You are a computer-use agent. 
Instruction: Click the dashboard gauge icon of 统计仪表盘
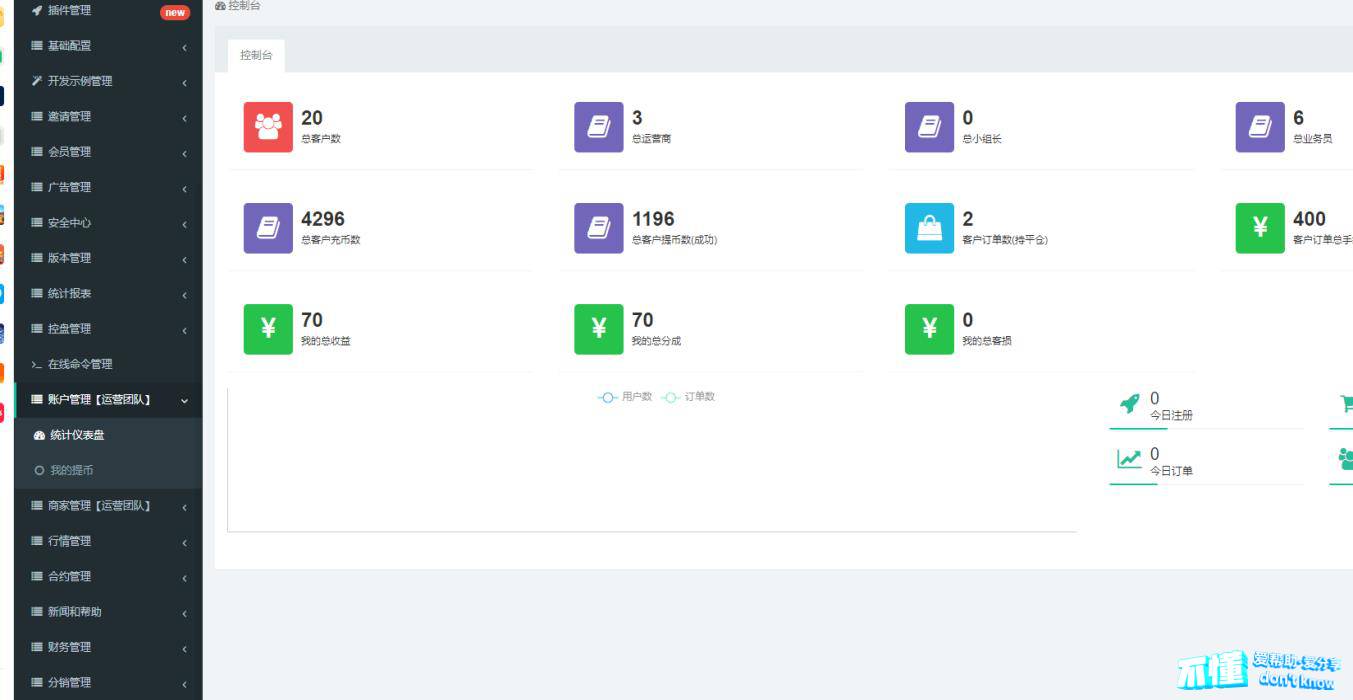40,435
